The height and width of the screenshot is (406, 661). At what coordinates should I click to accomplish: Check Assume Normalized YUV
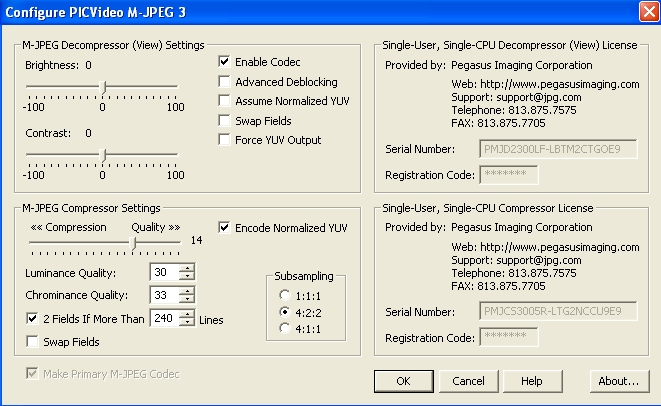[224, 101]
